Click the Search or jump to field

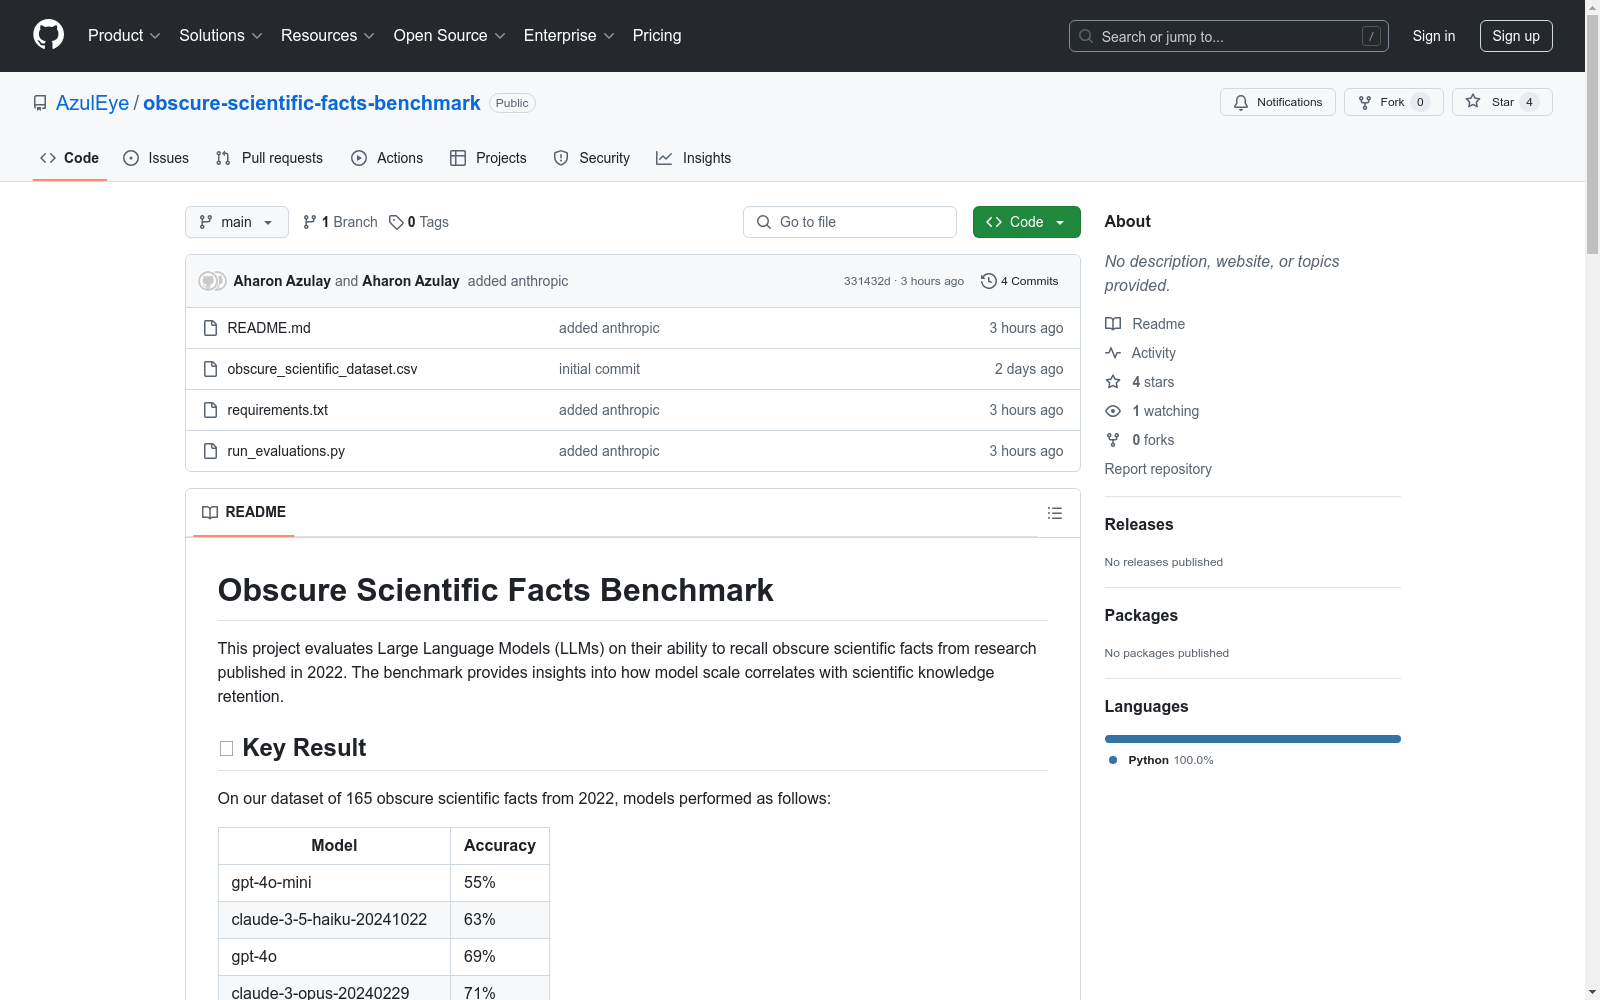click(1229, 36)
